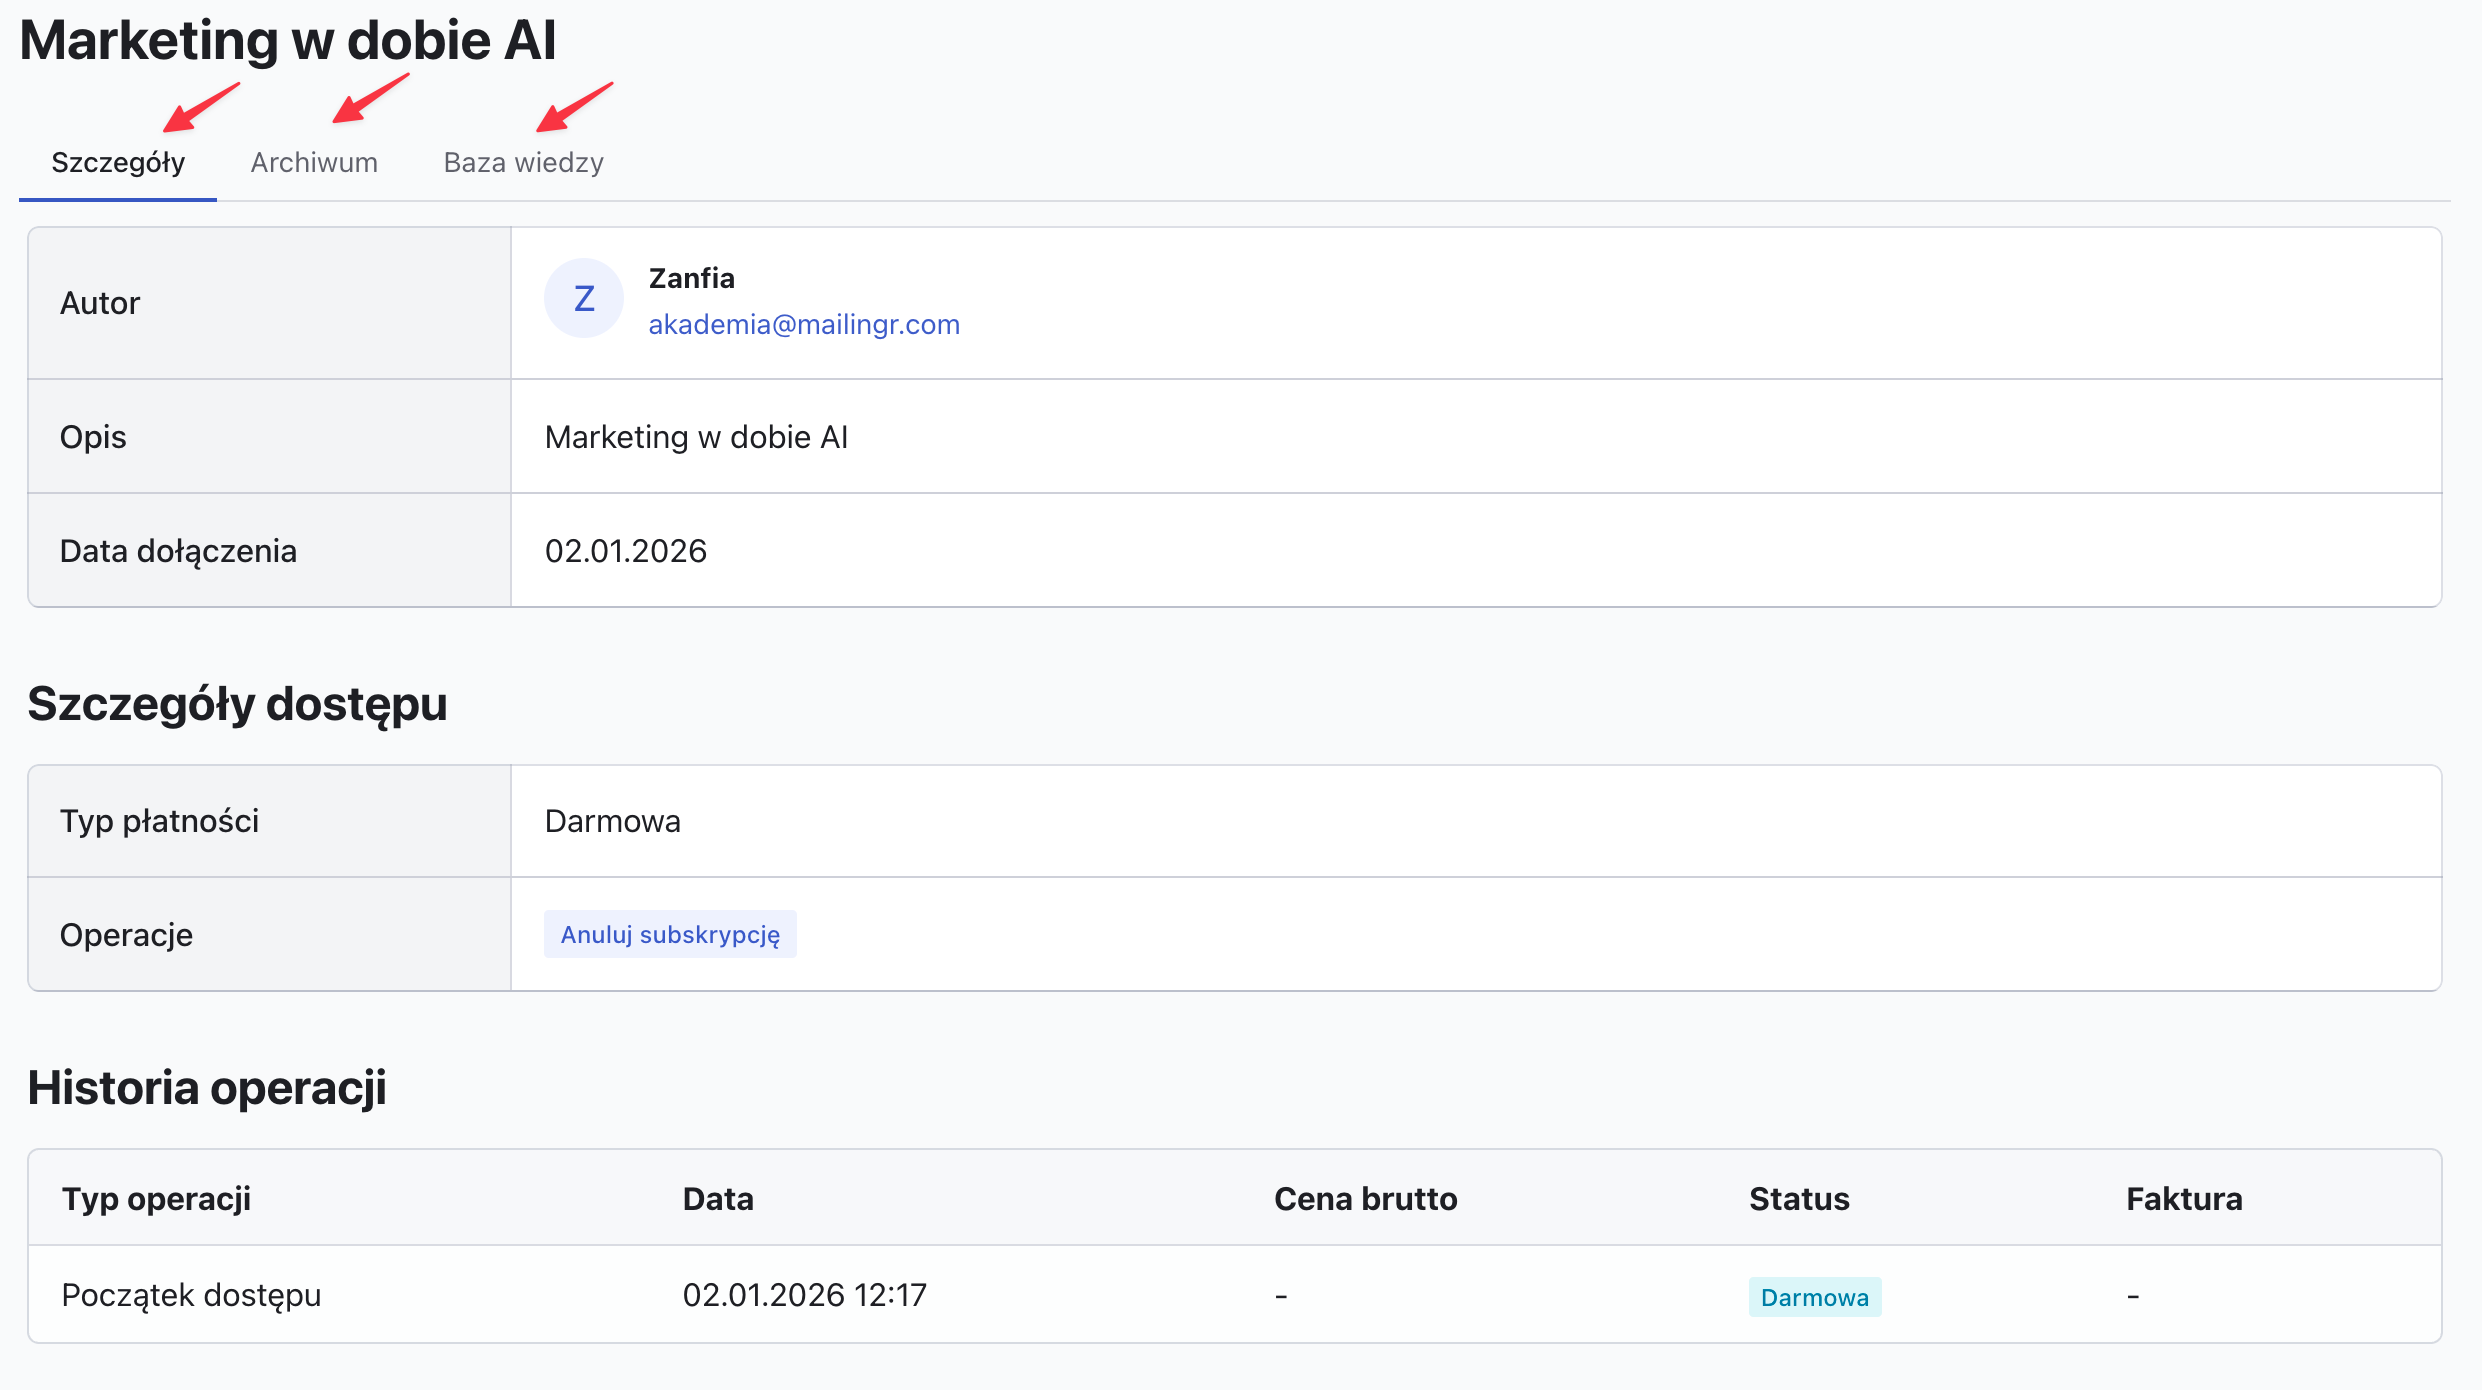
Task: Click the Zanfia author name
Action: tap(691, 278)
